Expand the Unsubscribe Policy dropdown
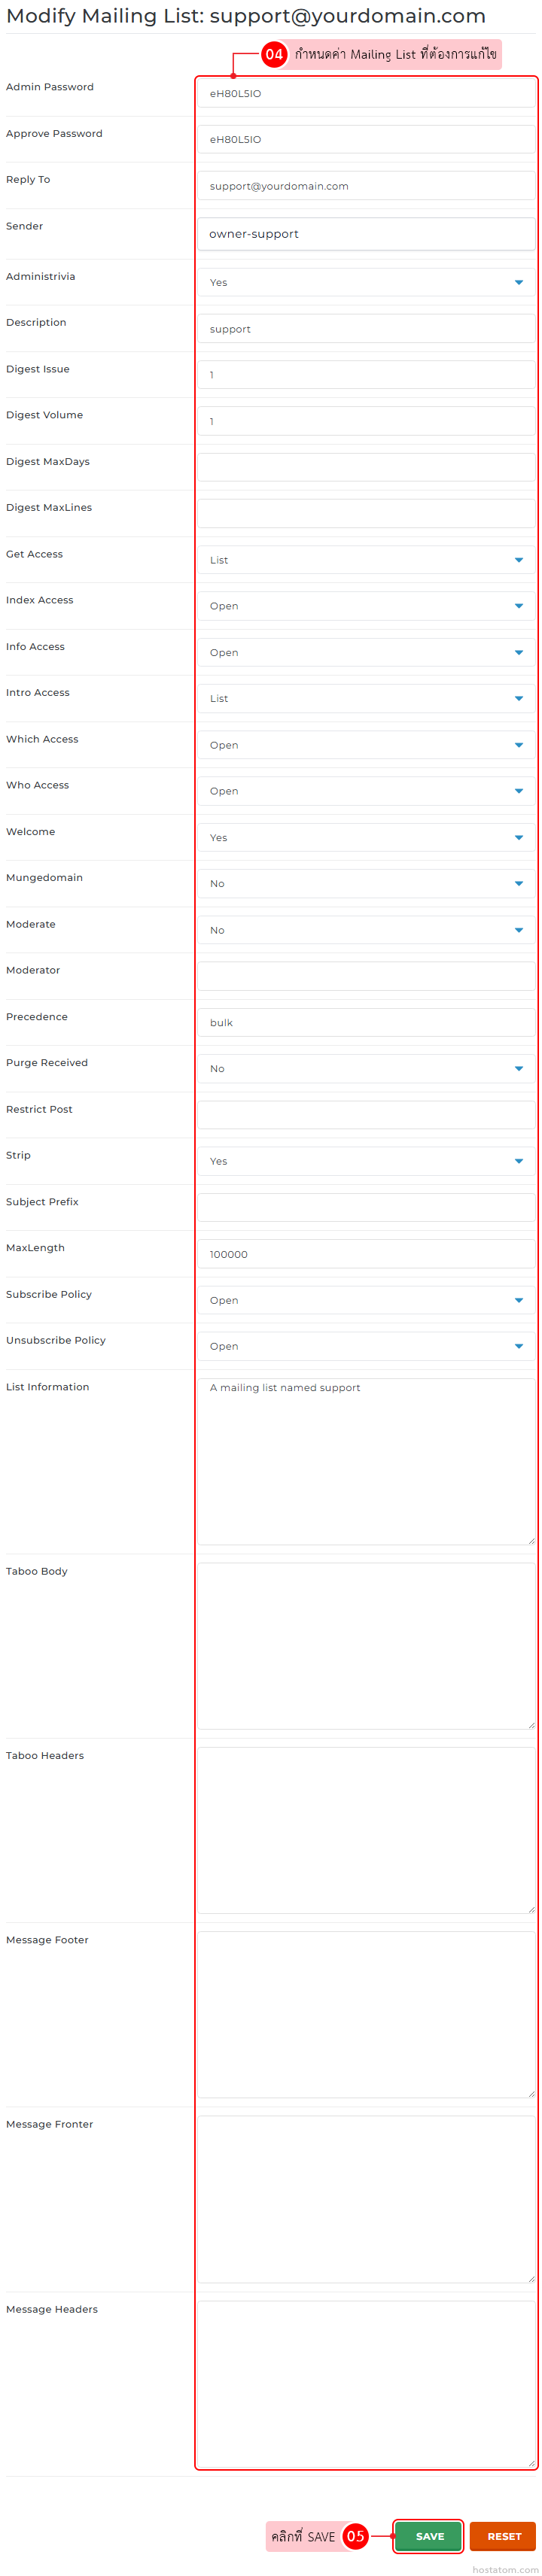This screenshot has width=542, height=2576. [x=365, y=1346]
